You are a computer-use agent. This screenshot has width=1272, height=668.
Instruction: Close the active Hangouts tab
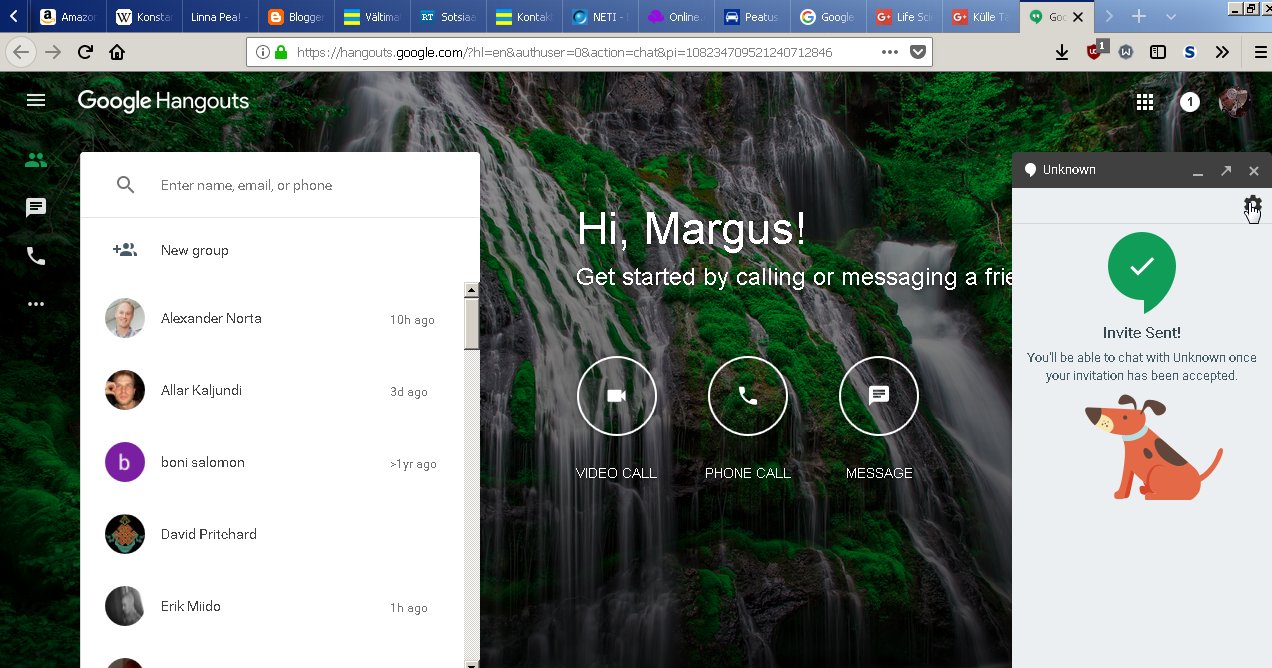1078,17
